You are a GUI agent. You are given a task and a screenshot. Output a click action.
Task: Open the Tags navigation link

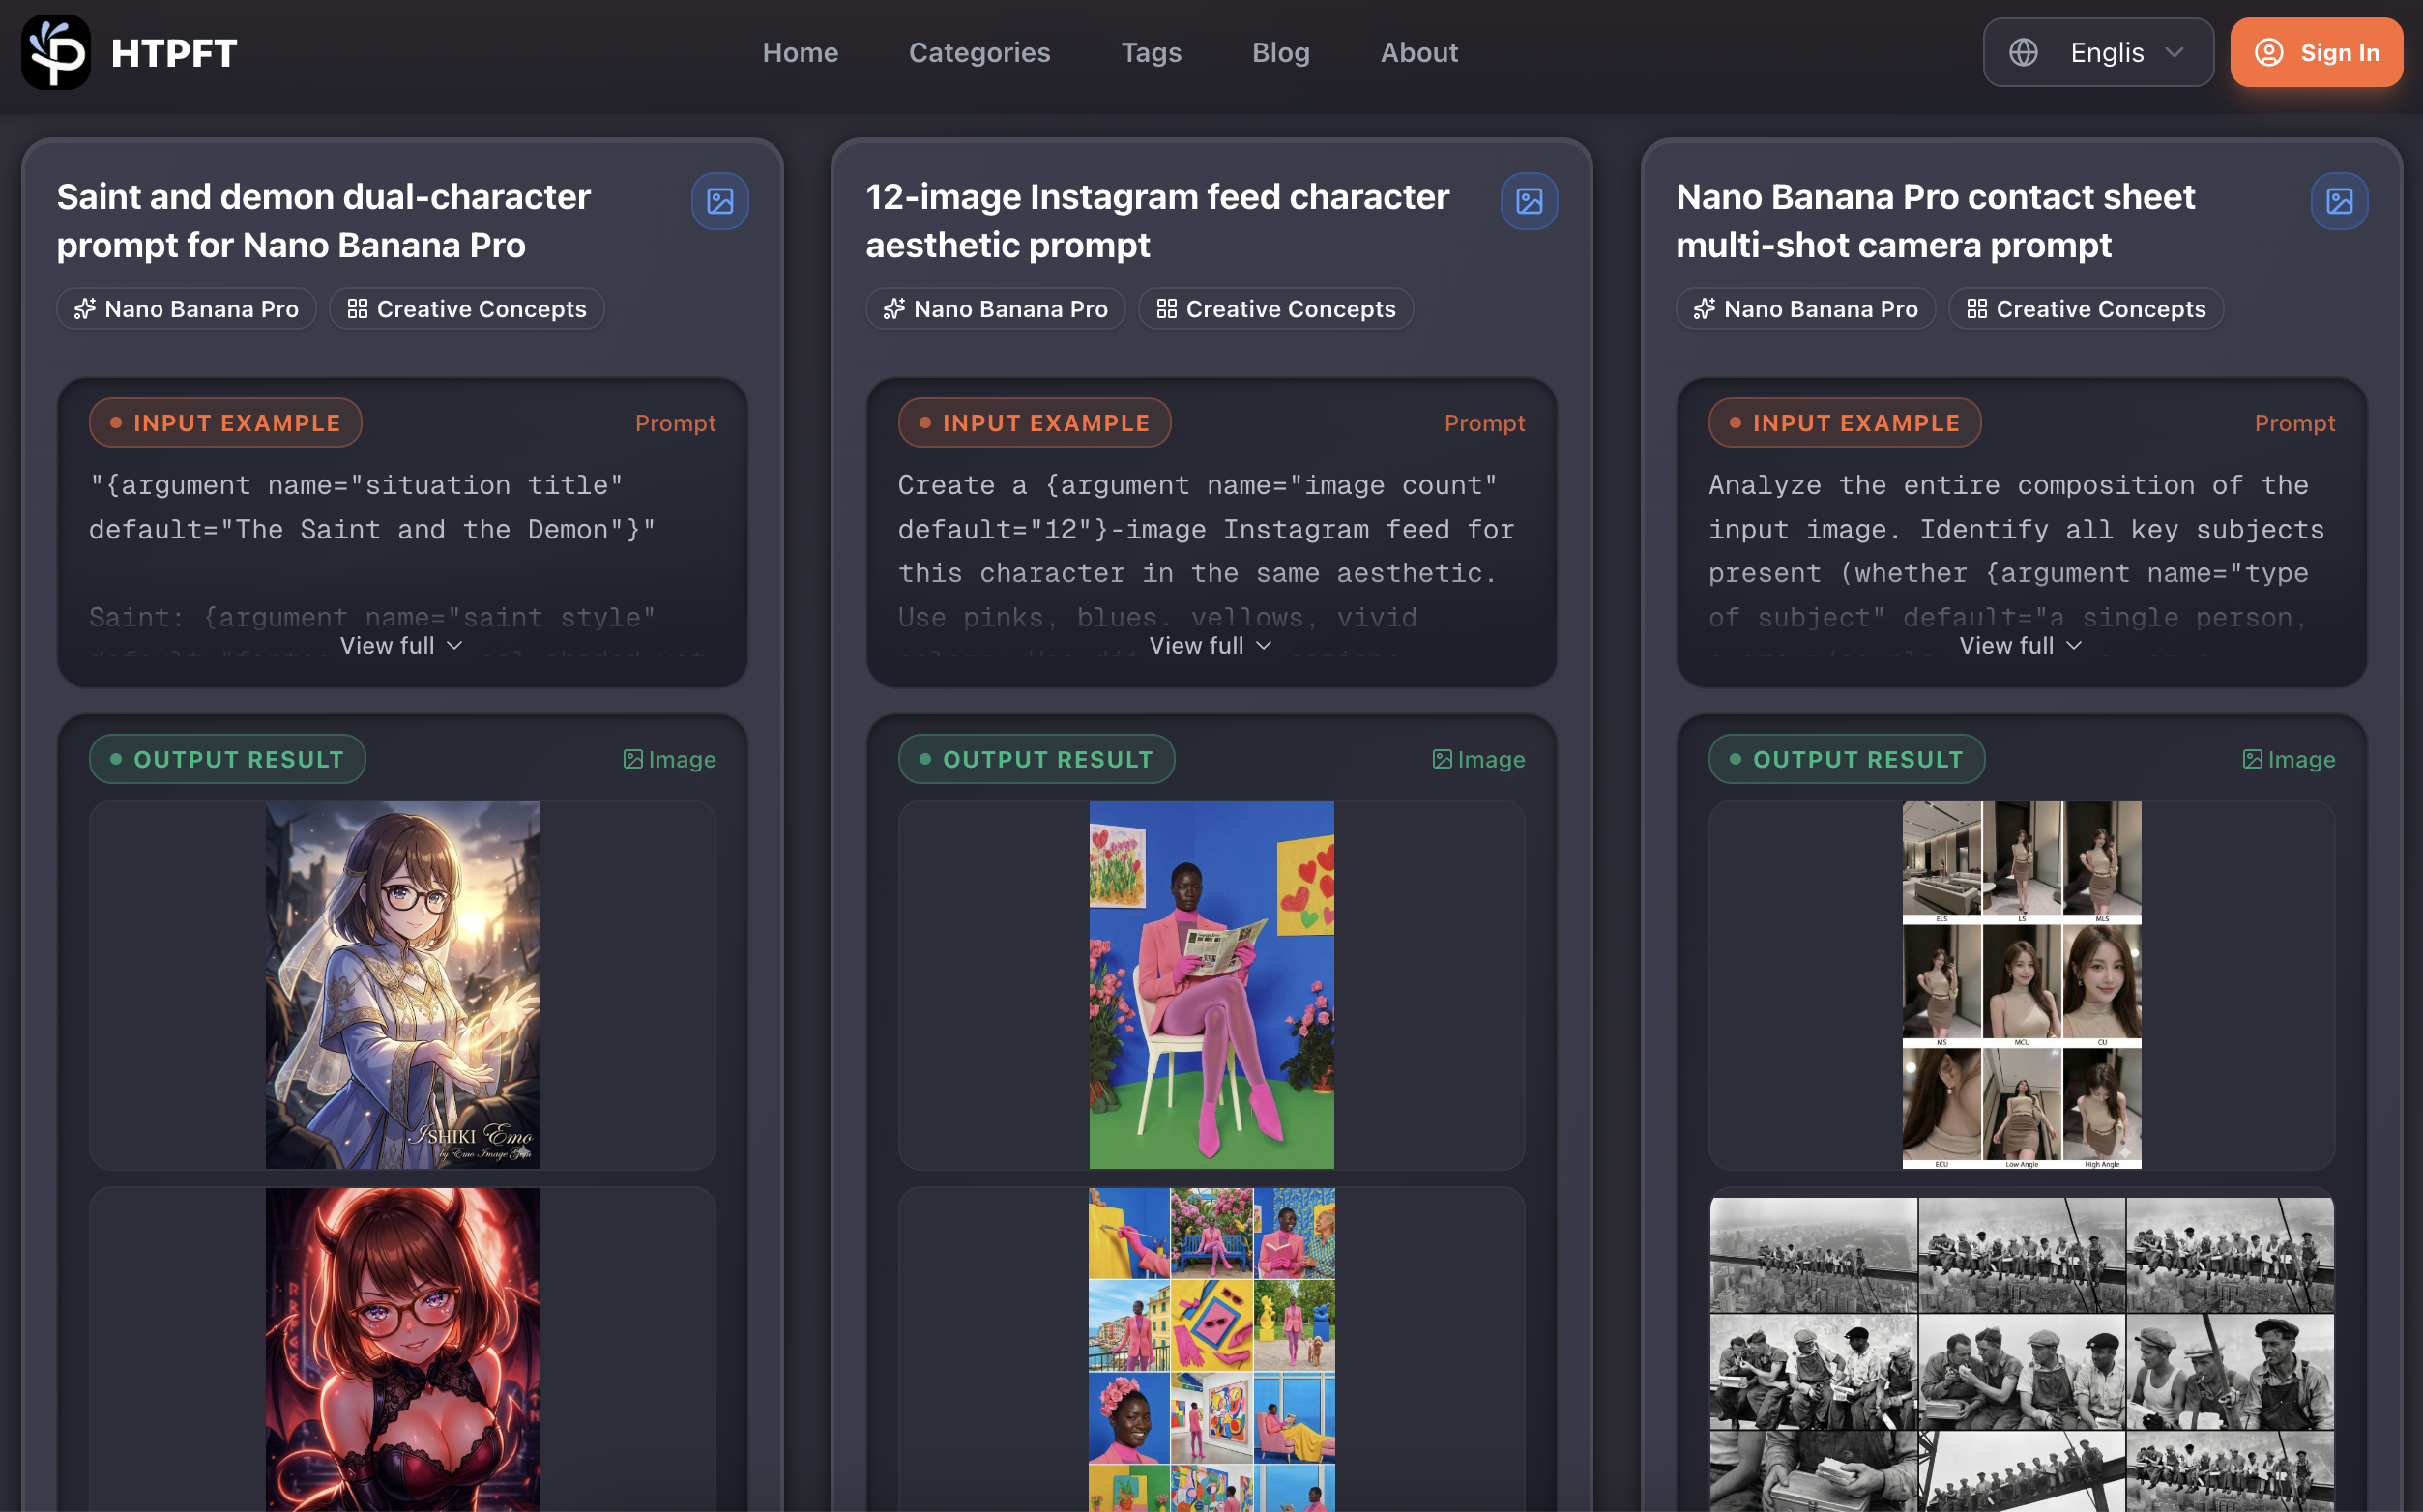pyautogui.click(x=1151, y=52)
